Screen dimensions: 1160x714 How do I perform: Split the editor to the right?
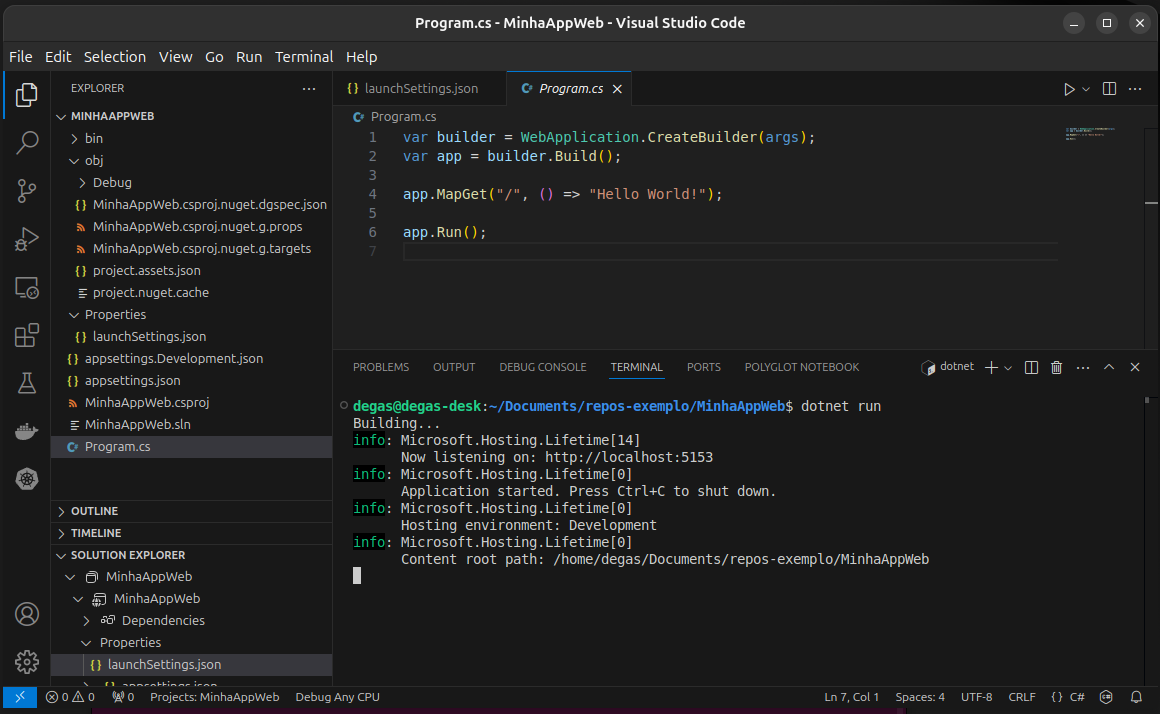1109,89
